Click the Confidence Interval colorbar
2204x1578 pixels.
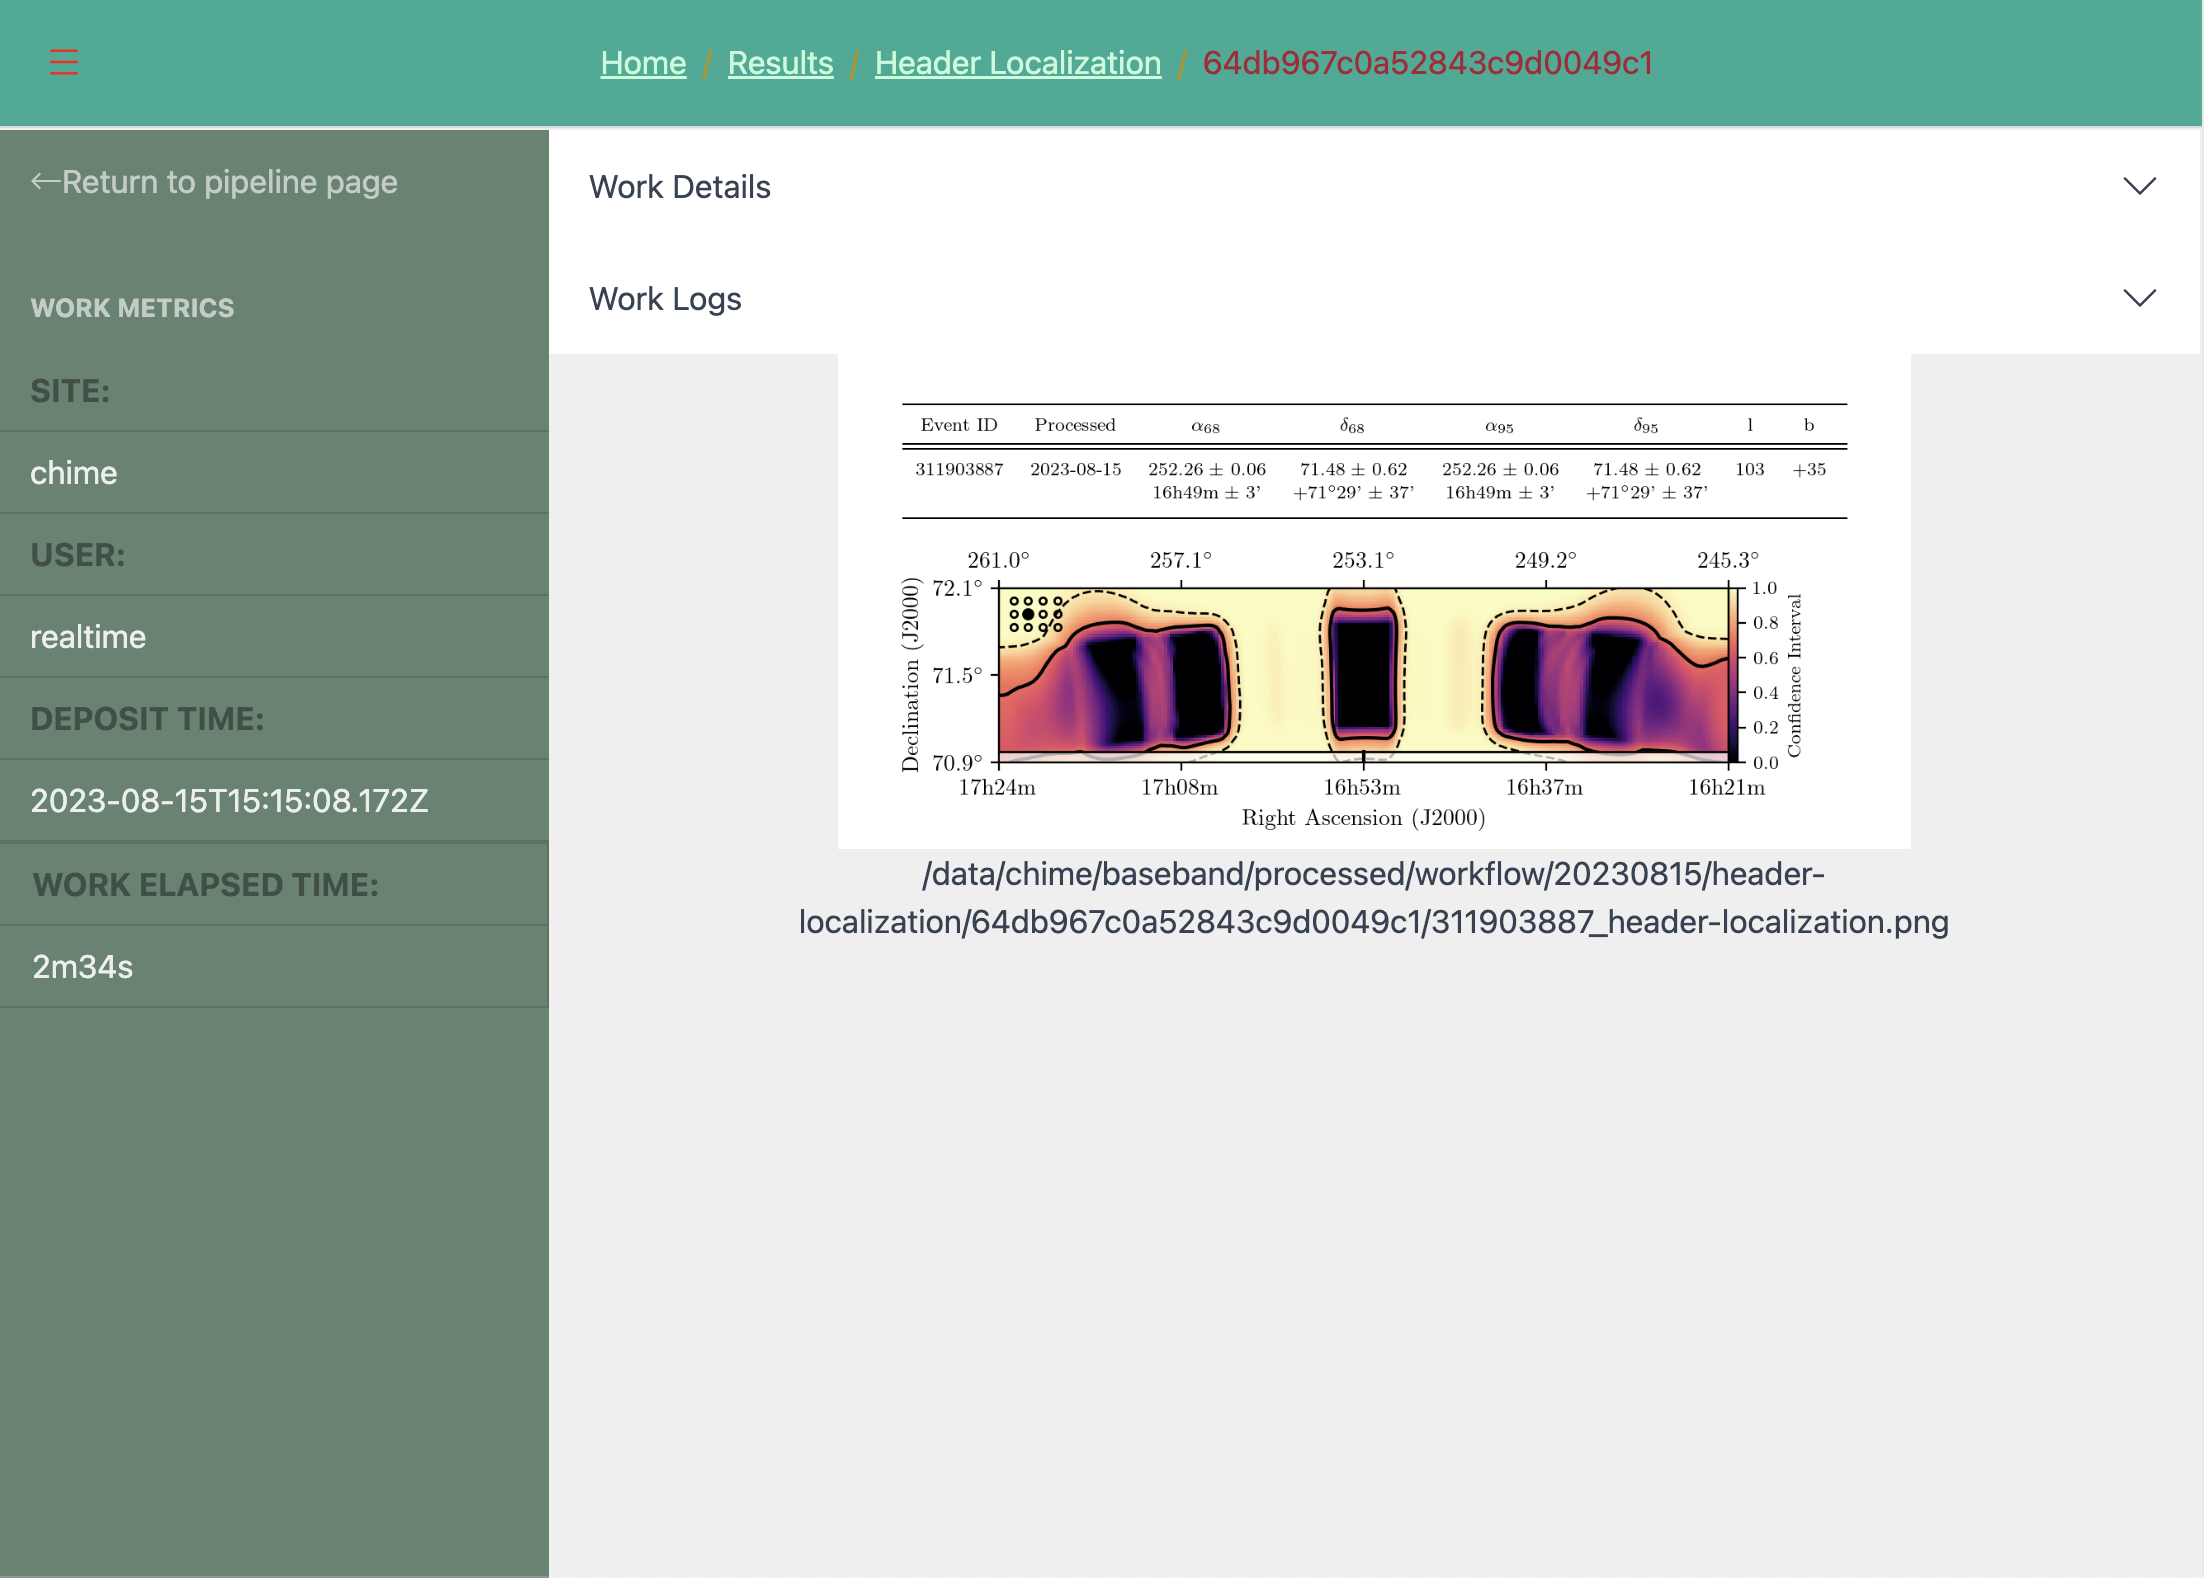[x=1734, y=675]
